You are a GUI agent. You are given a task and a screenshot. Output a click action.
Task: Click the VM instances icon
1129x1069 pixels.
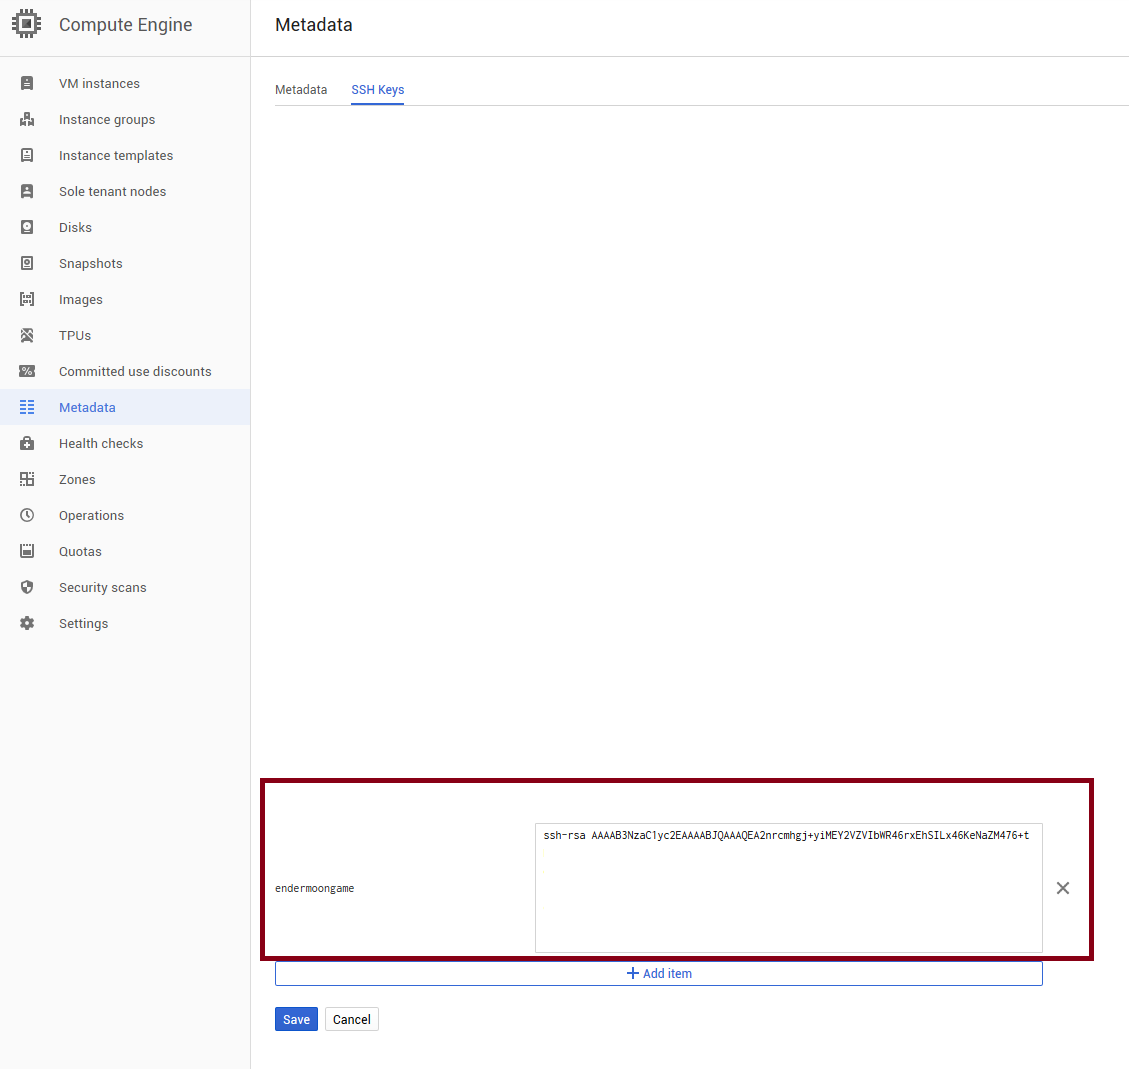coord(27,84)
